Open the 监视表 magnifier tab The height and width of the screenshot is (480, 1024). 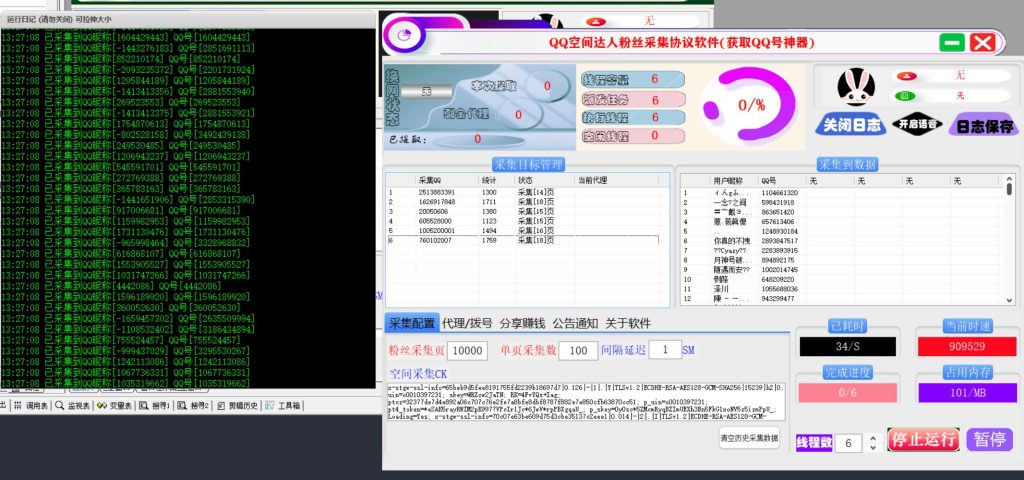pyautogui.click(x=74, y=405)
